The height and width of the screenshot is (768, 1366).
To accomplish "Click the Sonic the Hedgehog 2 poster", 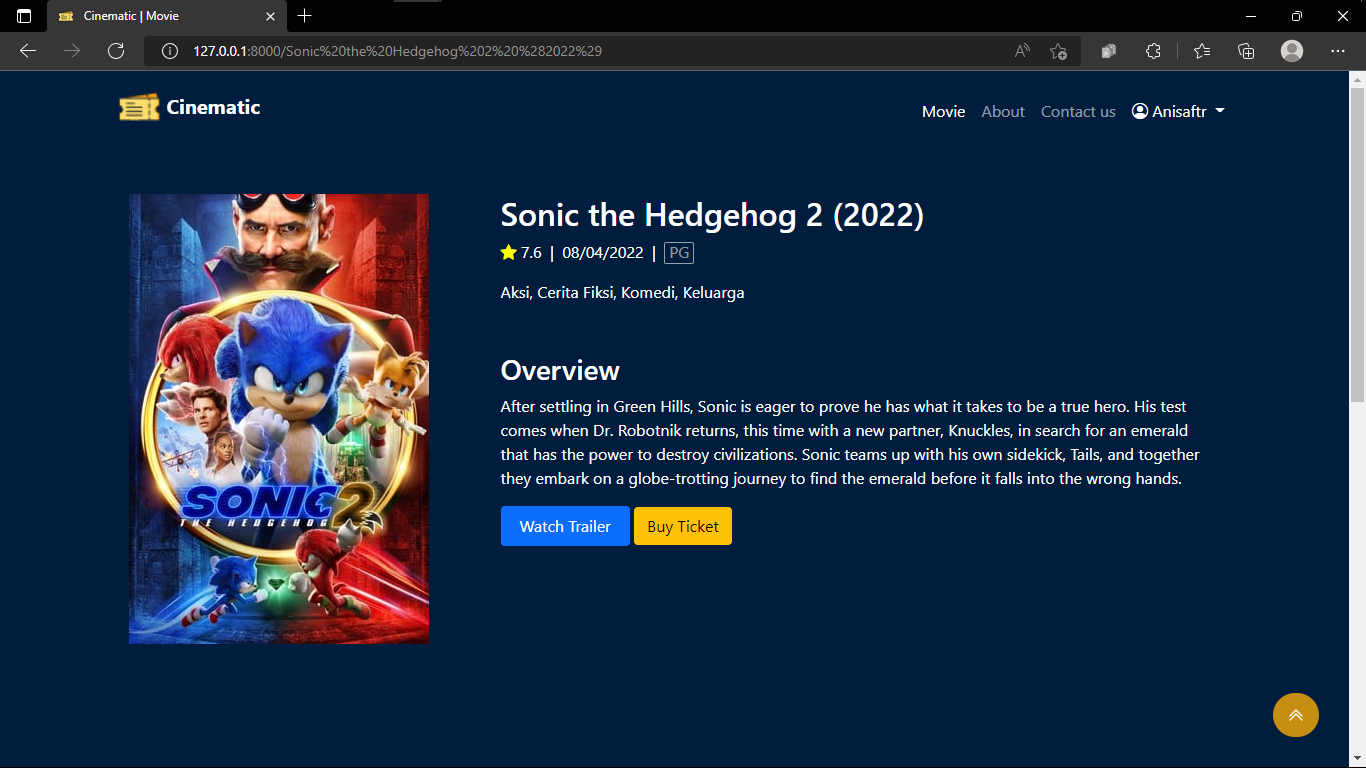I will (279, 419).
